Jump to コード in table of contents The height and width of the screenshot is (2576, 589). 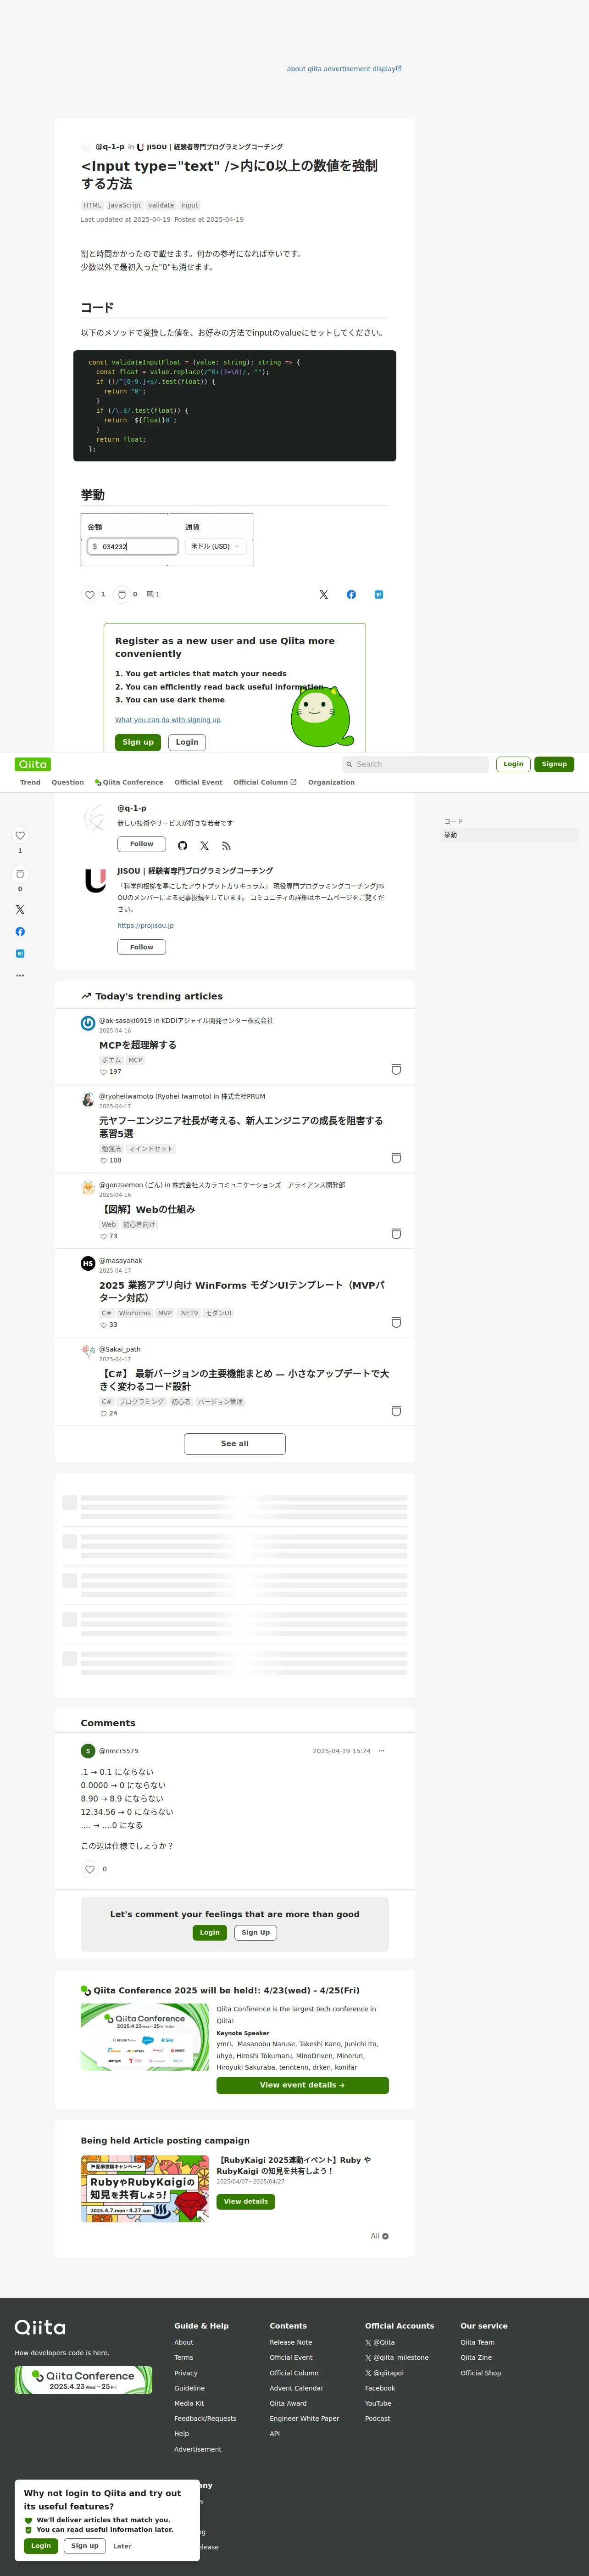point(453,822)
